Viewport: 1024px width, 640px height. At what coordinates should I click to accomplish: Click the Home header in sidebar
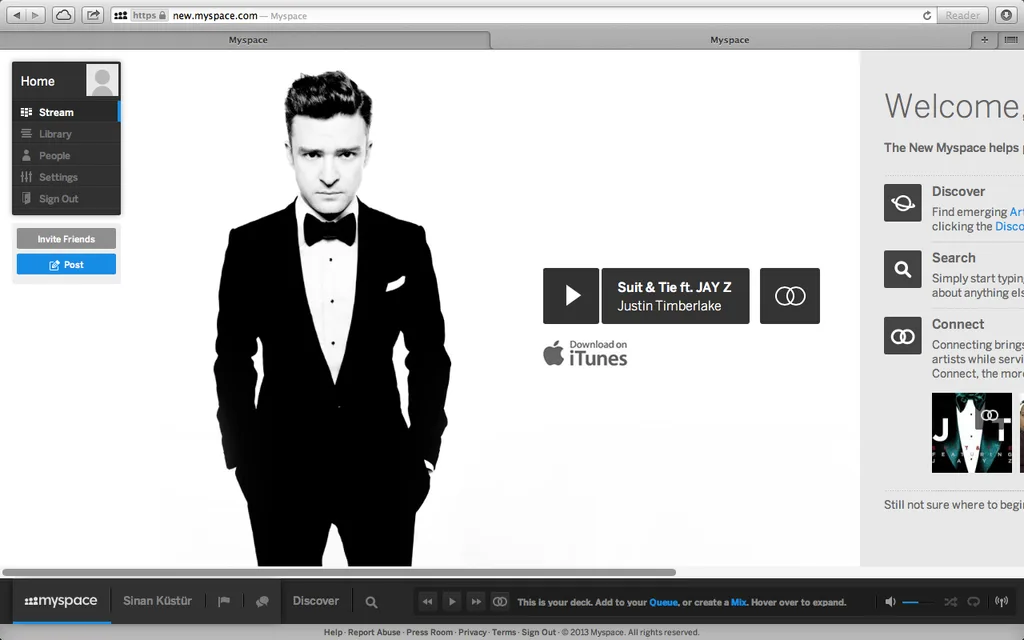pos(37,81)
